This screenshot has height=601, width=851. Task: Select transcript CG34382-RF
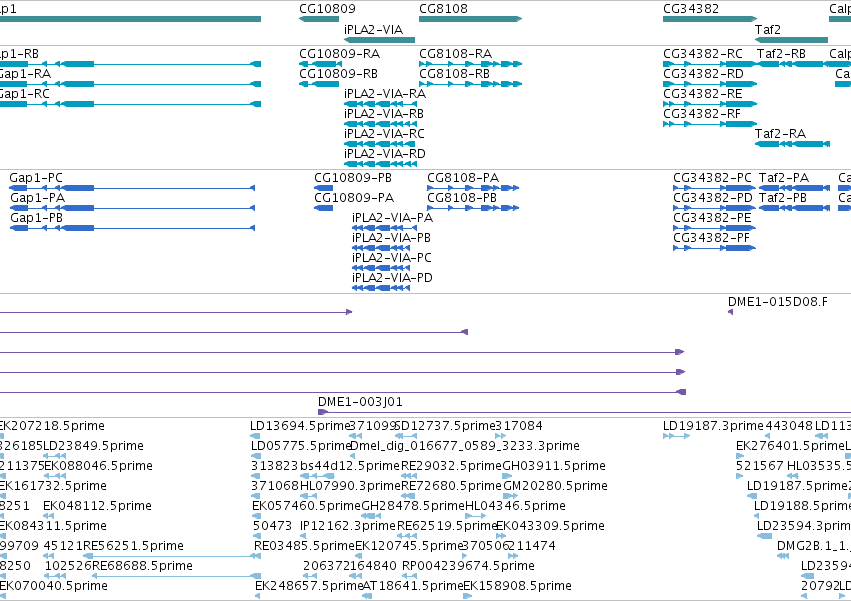(702, 114)
